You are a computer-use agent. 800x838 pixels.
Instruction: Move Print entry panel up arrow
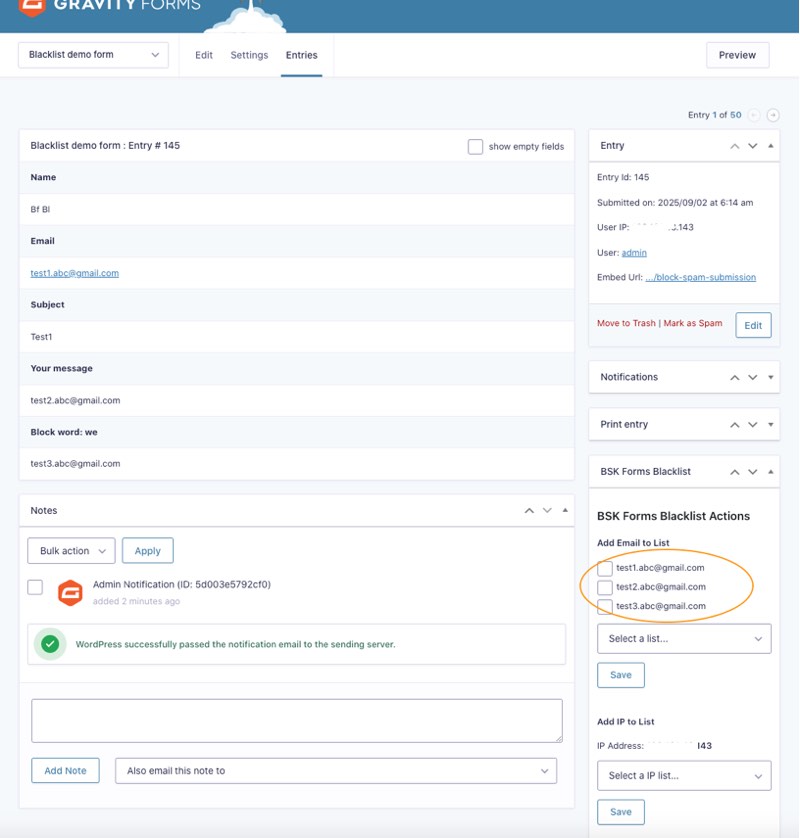coord(735,425)
